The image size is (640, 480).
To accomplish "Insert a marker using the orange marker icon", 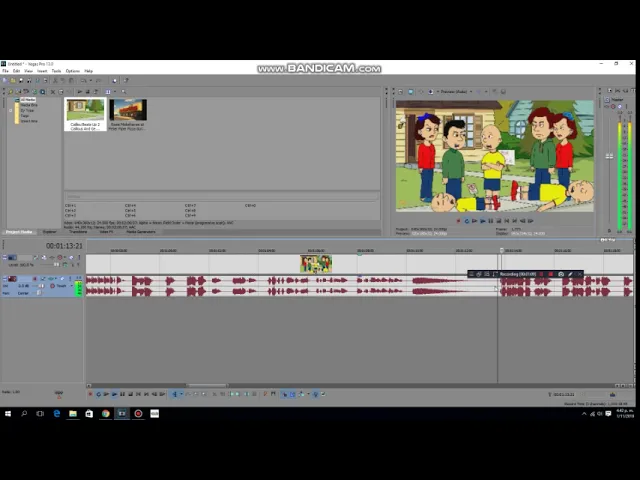I will coord(265,394).
